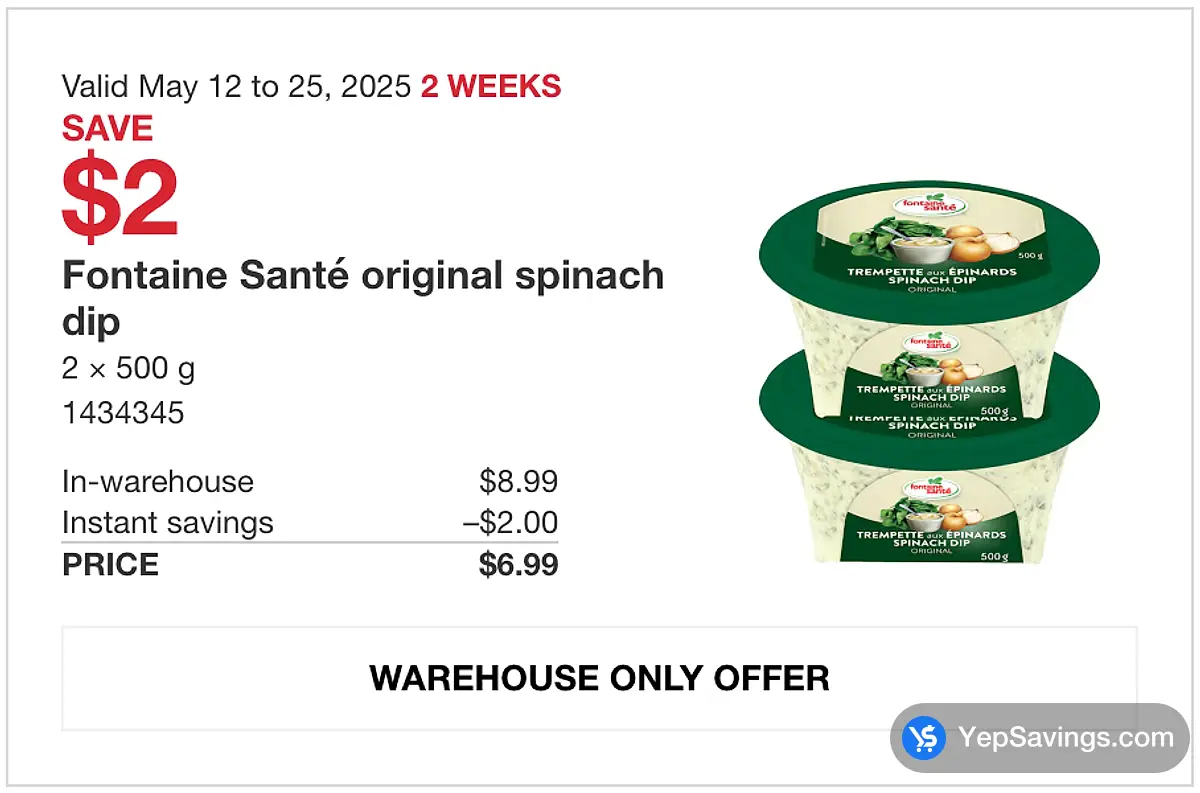Click the YepSavings dollar tag icon
This screenshot has width=1200, height=793.
pos(923,738)
